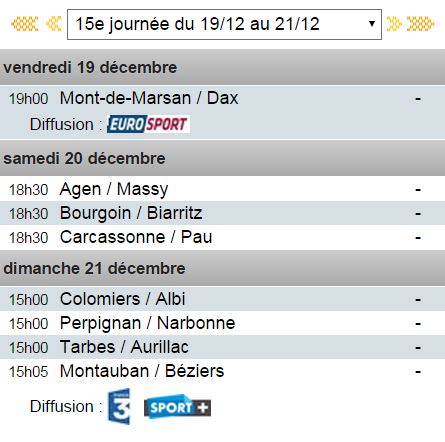
Task: Jump to the first matchday with double-left arrows
Action: [24, 24]
